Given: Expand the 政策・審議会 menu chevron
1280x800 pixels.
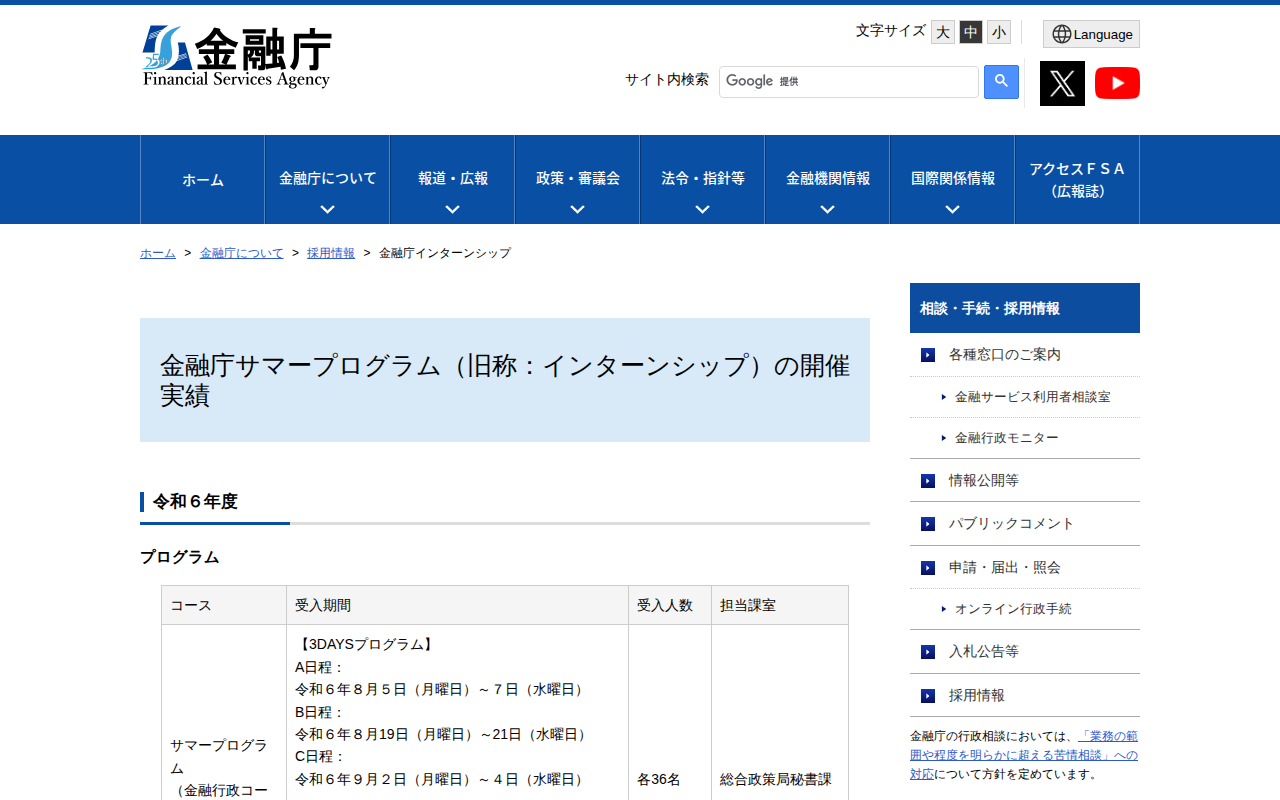Looking at the screenshot, I should coord(577,210).
